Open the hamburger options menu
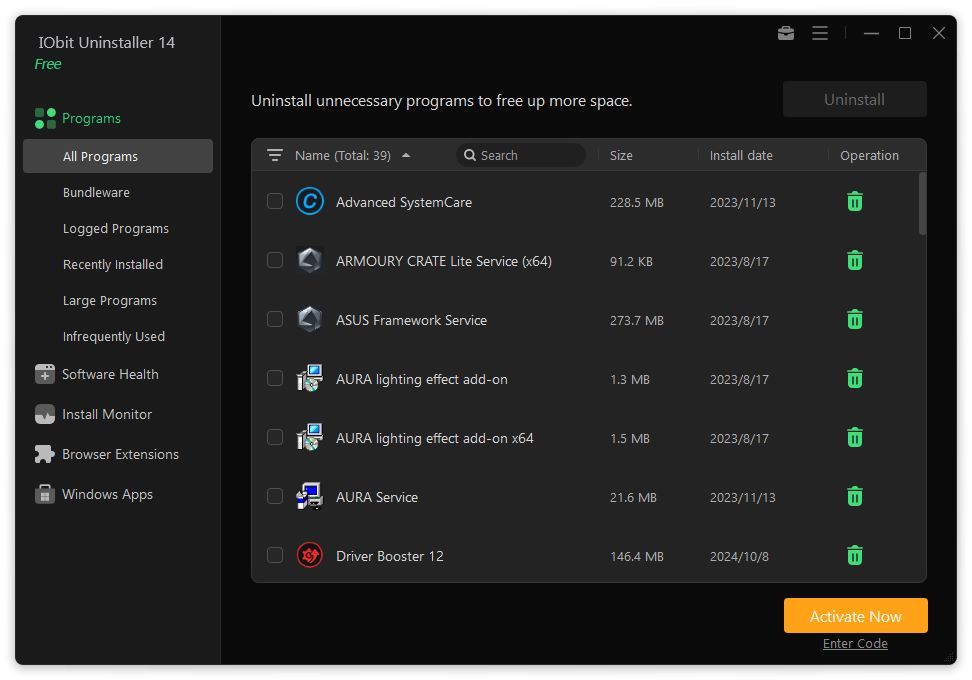This screenshot has width=972, height=680. 820,33
